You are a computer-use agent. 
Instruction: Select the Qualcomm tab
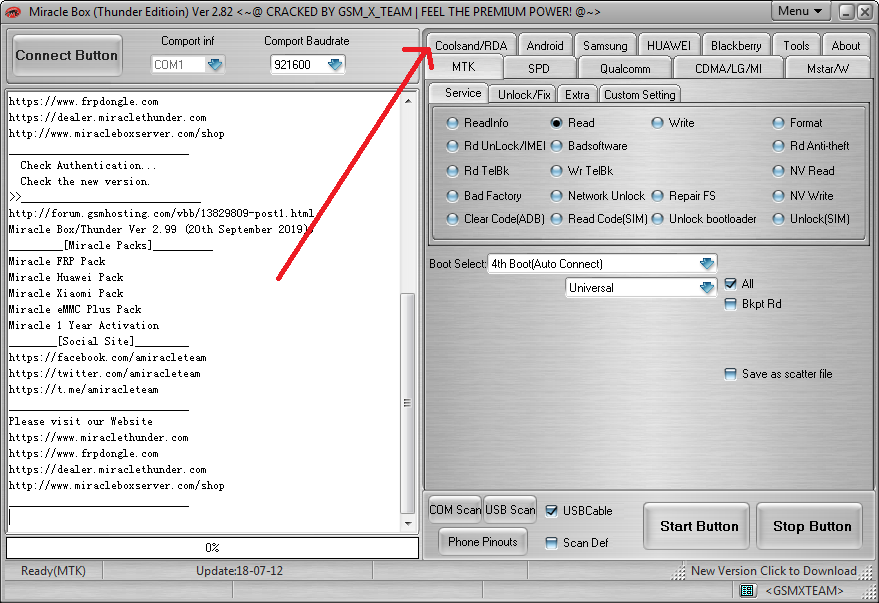(x=625, y=68)
